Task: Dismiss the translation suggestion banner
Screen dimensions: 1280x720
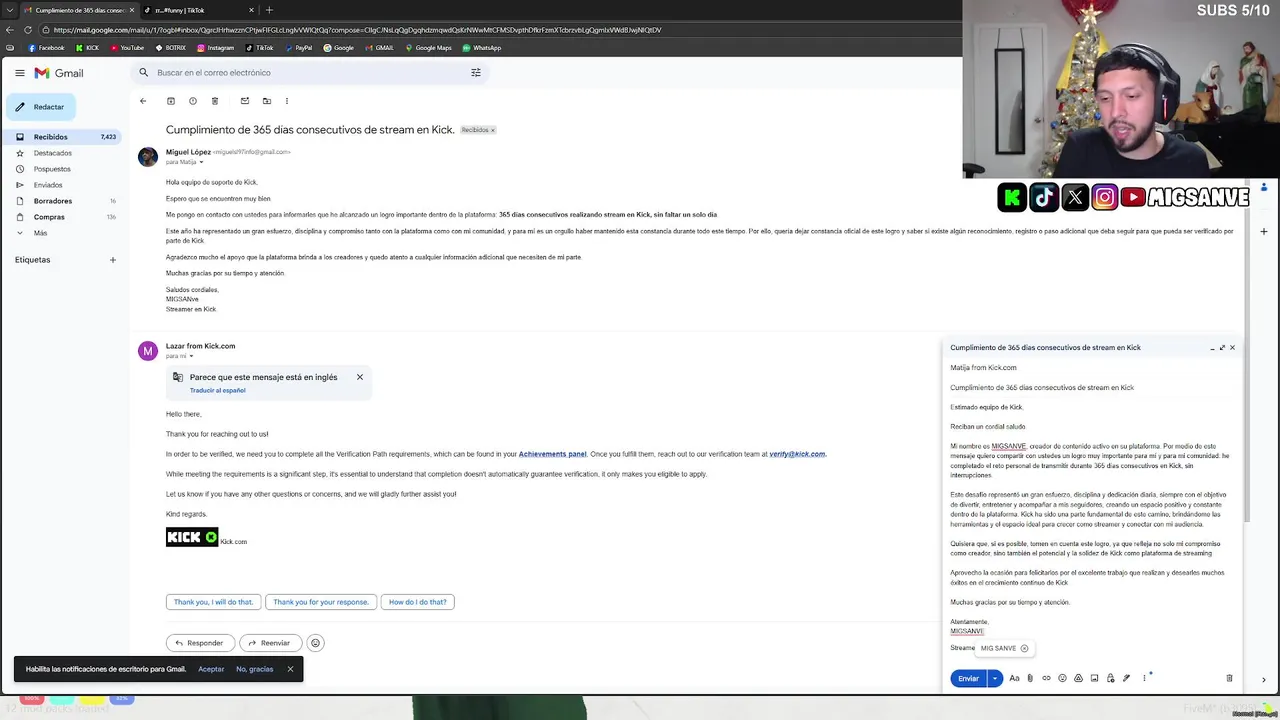Action: (360, 377)
